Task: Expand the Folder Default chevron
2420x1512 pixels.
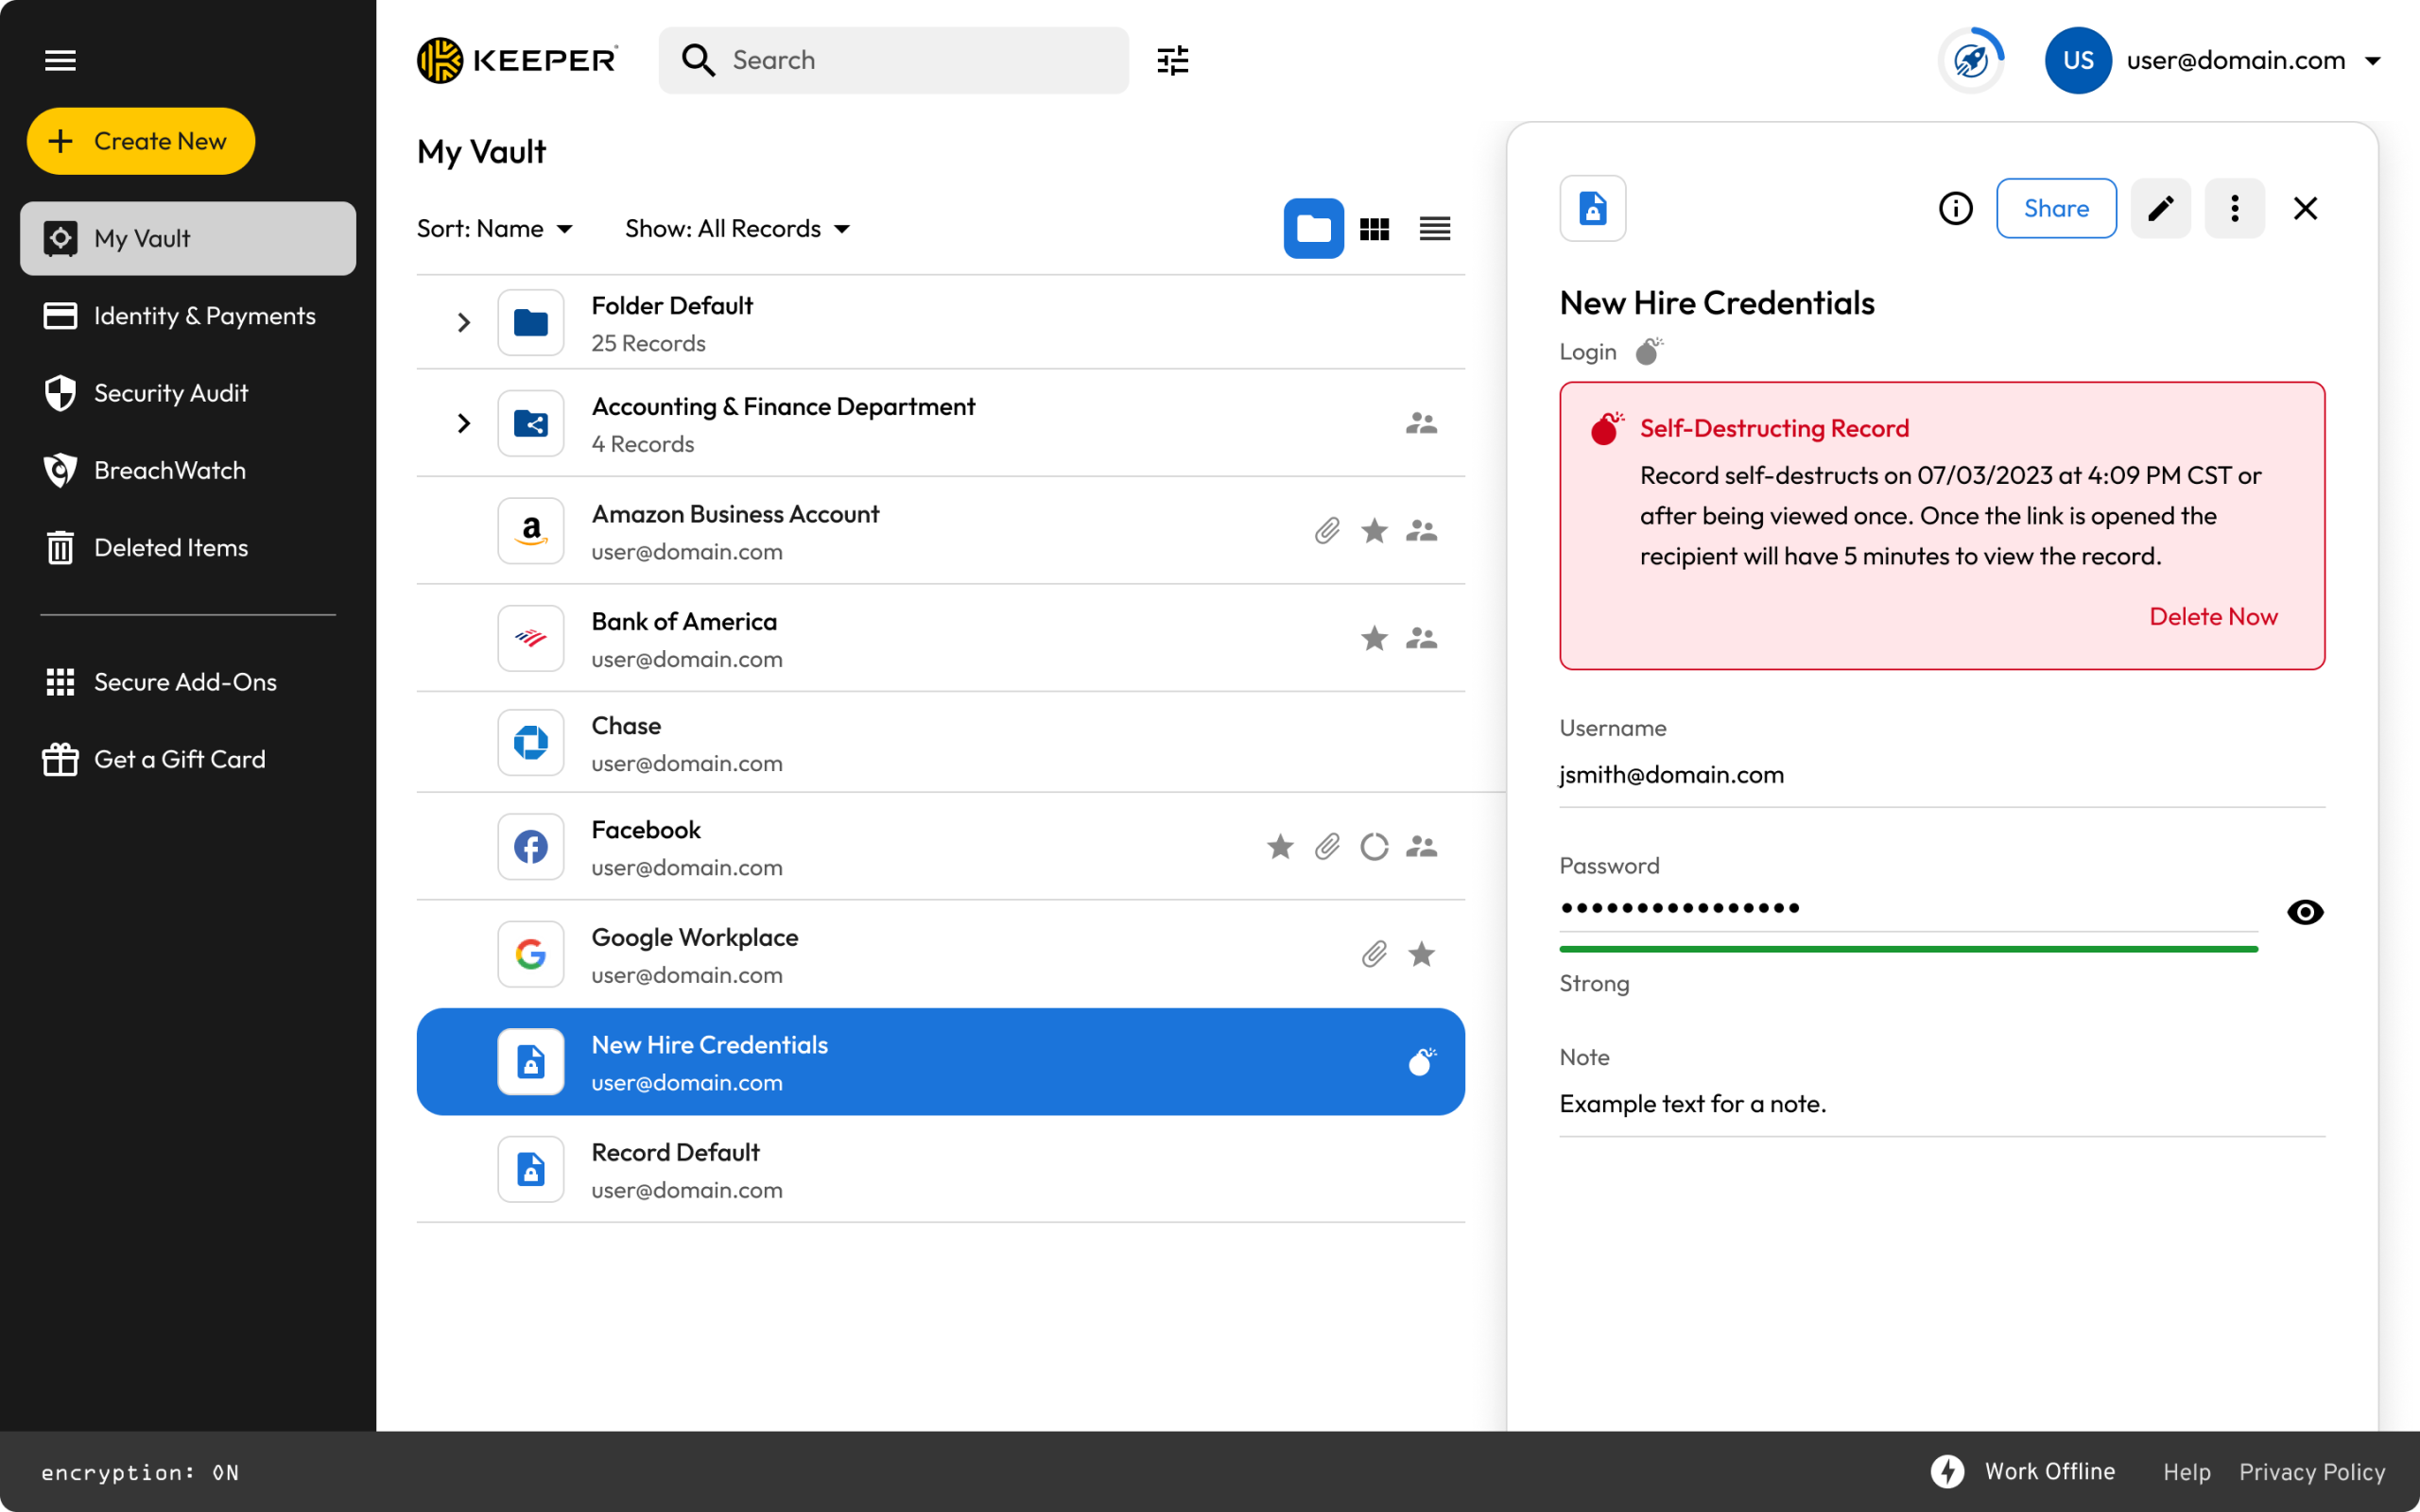Action: click(463, 322)
